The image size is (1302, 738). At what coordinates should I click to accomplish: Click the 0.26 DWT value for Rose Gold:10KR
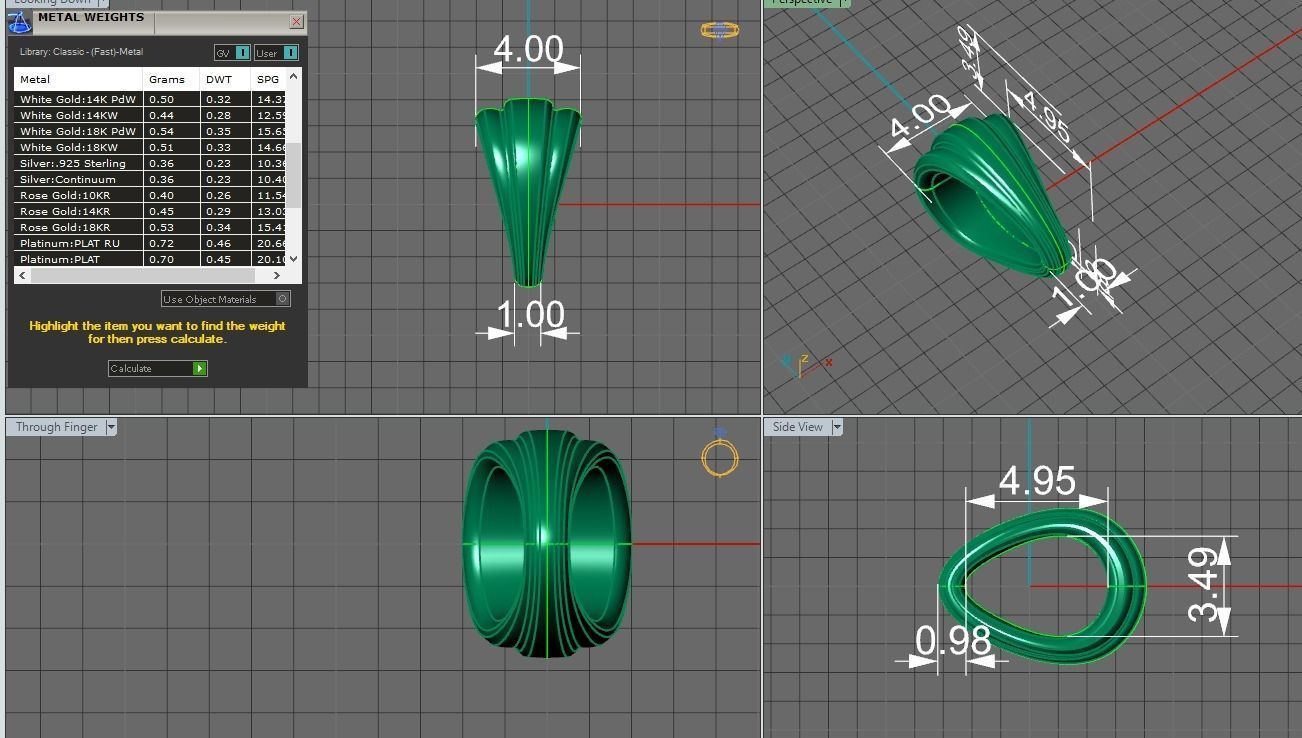(x=218, y=195)
